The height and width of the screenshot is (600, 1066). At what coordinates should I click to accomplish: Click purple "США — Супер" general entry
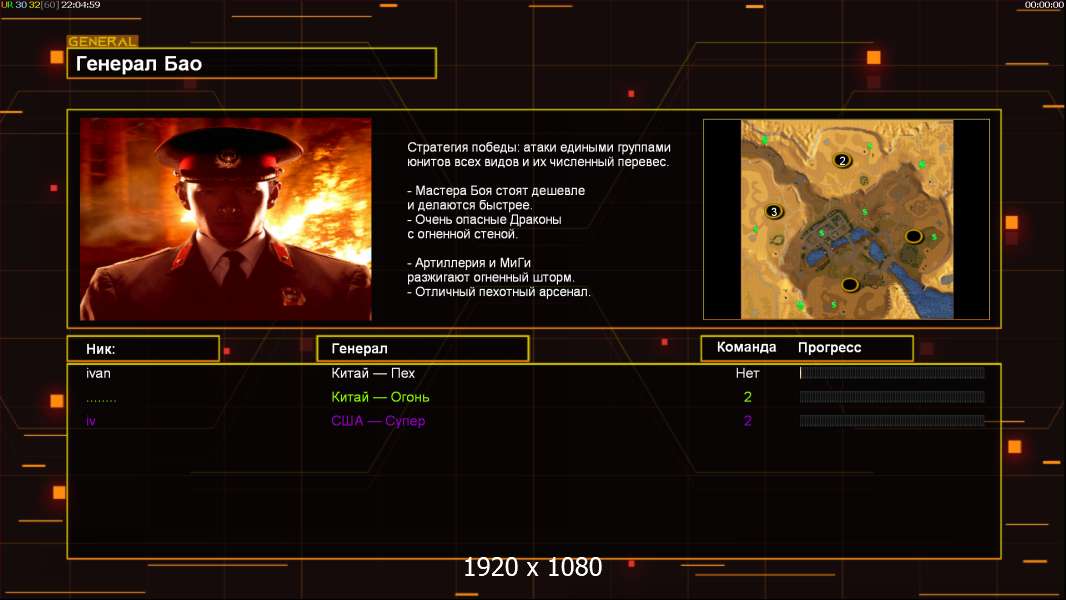(378, 421)
